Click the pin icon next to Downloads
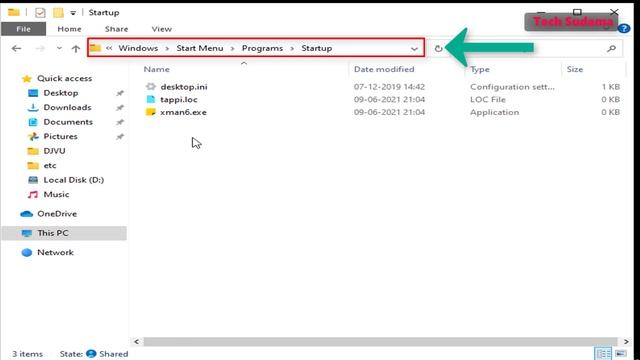The height and width of the screenshot is (360, 640). click(120, 108)
